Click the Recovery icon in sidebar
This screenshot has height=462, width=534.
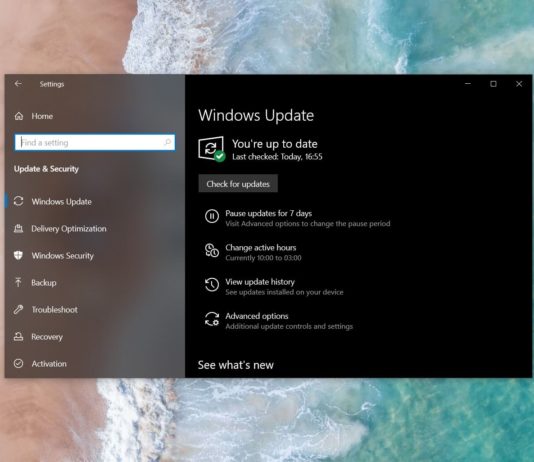pos(18,337)
